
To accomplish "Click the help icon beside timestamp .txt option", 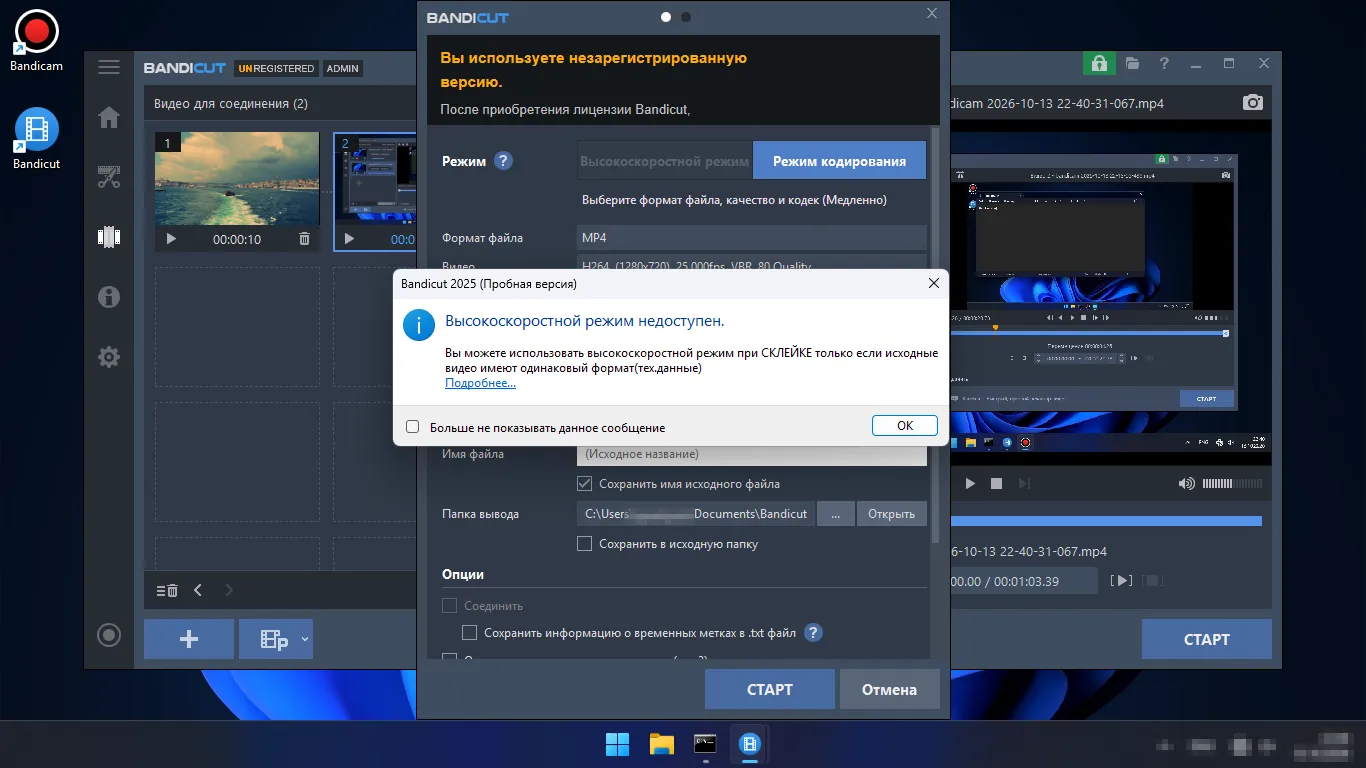I will pyautogui.click(x=813, y=632).
